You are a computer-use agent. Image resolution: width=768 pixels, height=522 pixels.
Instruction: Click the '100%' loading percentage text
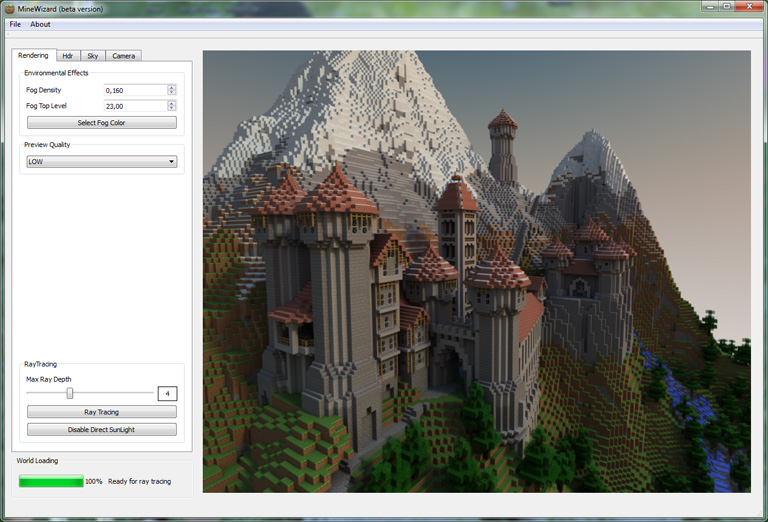click(x=94, y=481)
